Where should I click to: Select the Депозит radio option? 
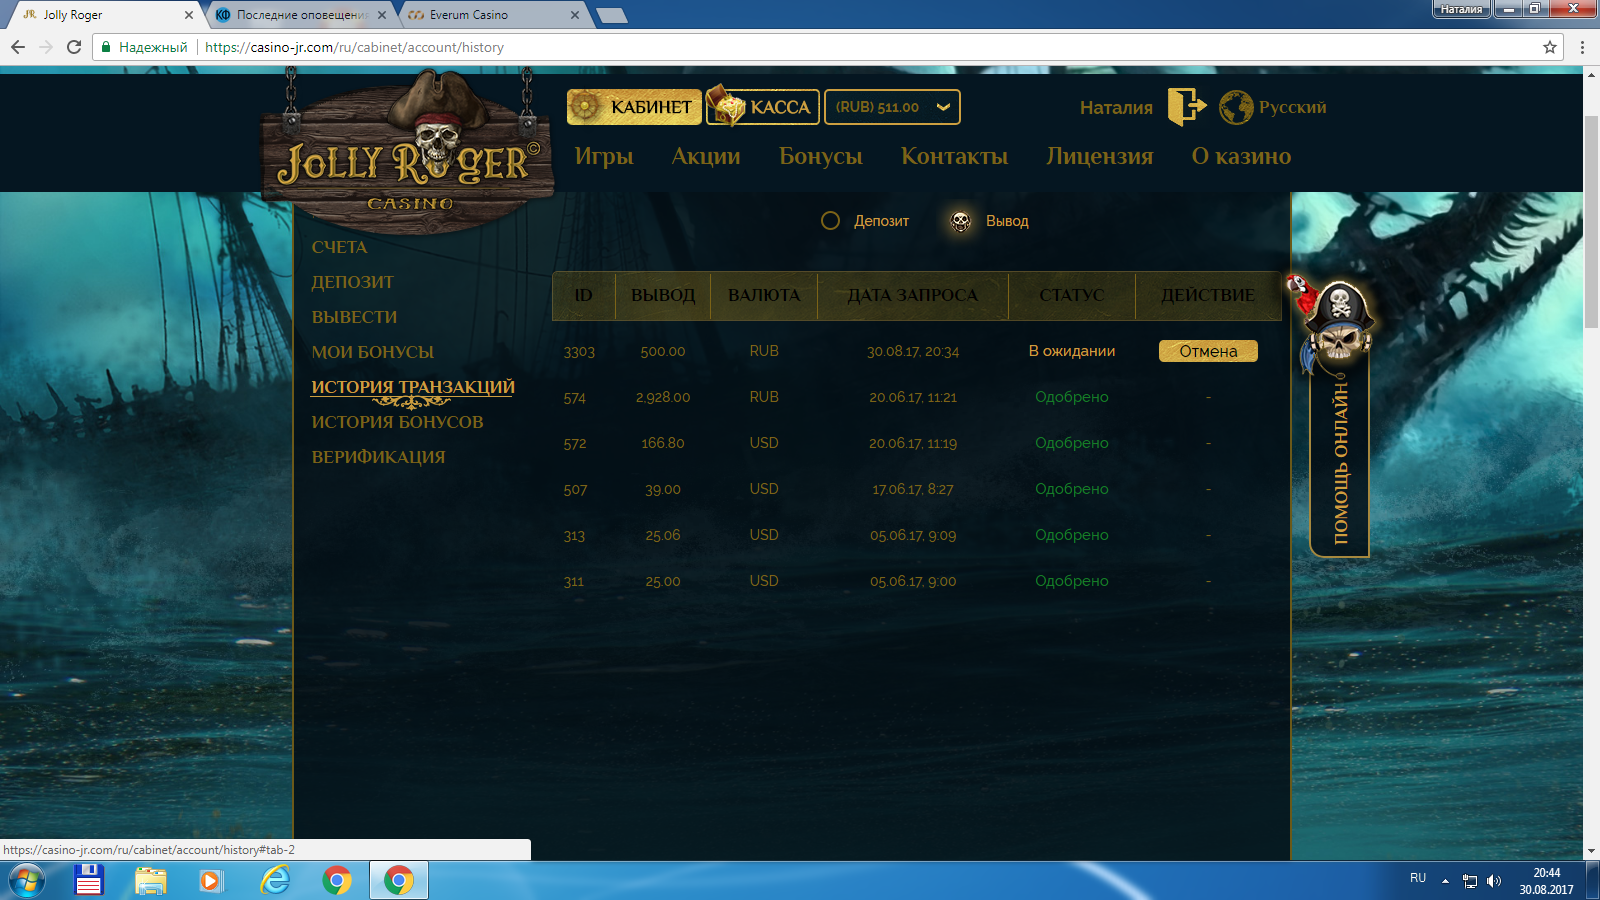[830, 221]
